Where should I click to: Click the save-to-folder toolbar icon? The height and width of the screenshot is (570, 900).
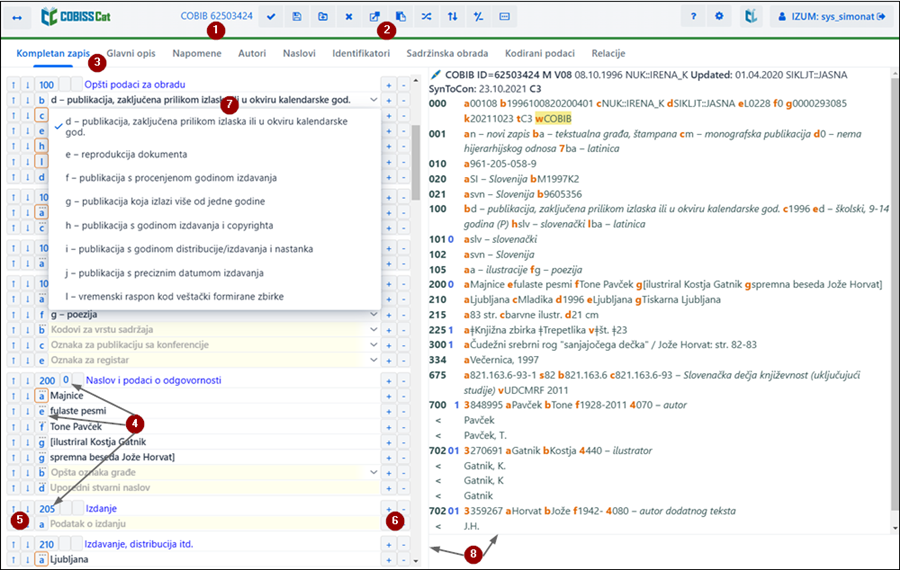pos(323,17)
